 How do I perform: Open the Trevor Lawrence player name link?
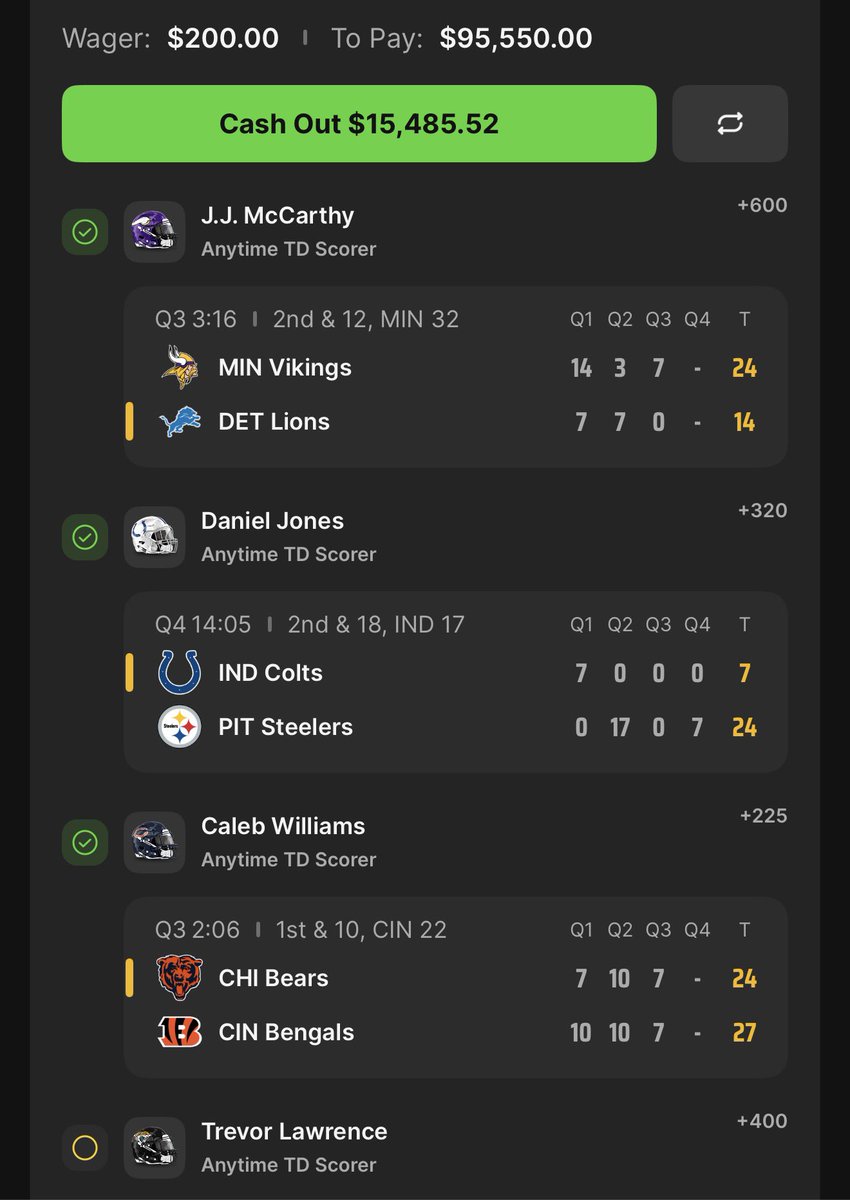[294, 1131]
